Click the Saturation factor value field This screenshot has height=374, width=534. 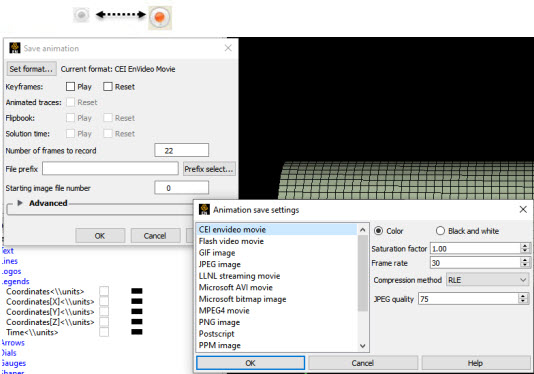tap(475, 249)
